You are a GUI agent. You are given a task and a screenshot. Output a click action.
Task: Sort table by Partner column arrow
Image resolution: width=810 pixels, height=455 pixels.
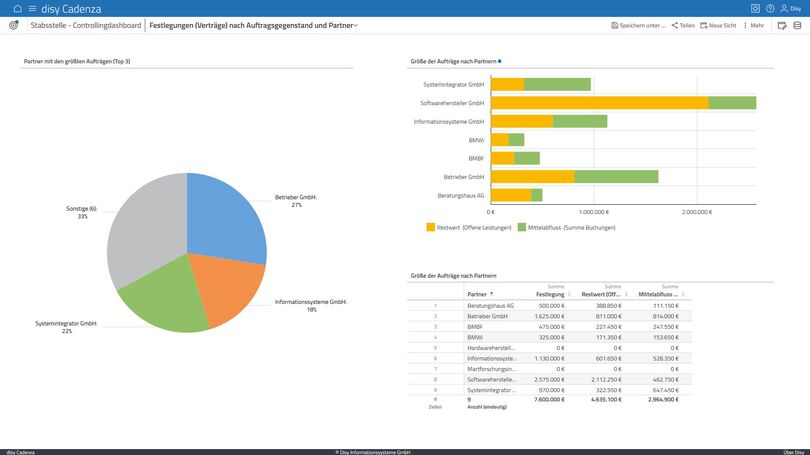pyautogui.click(x=491, y=294)
